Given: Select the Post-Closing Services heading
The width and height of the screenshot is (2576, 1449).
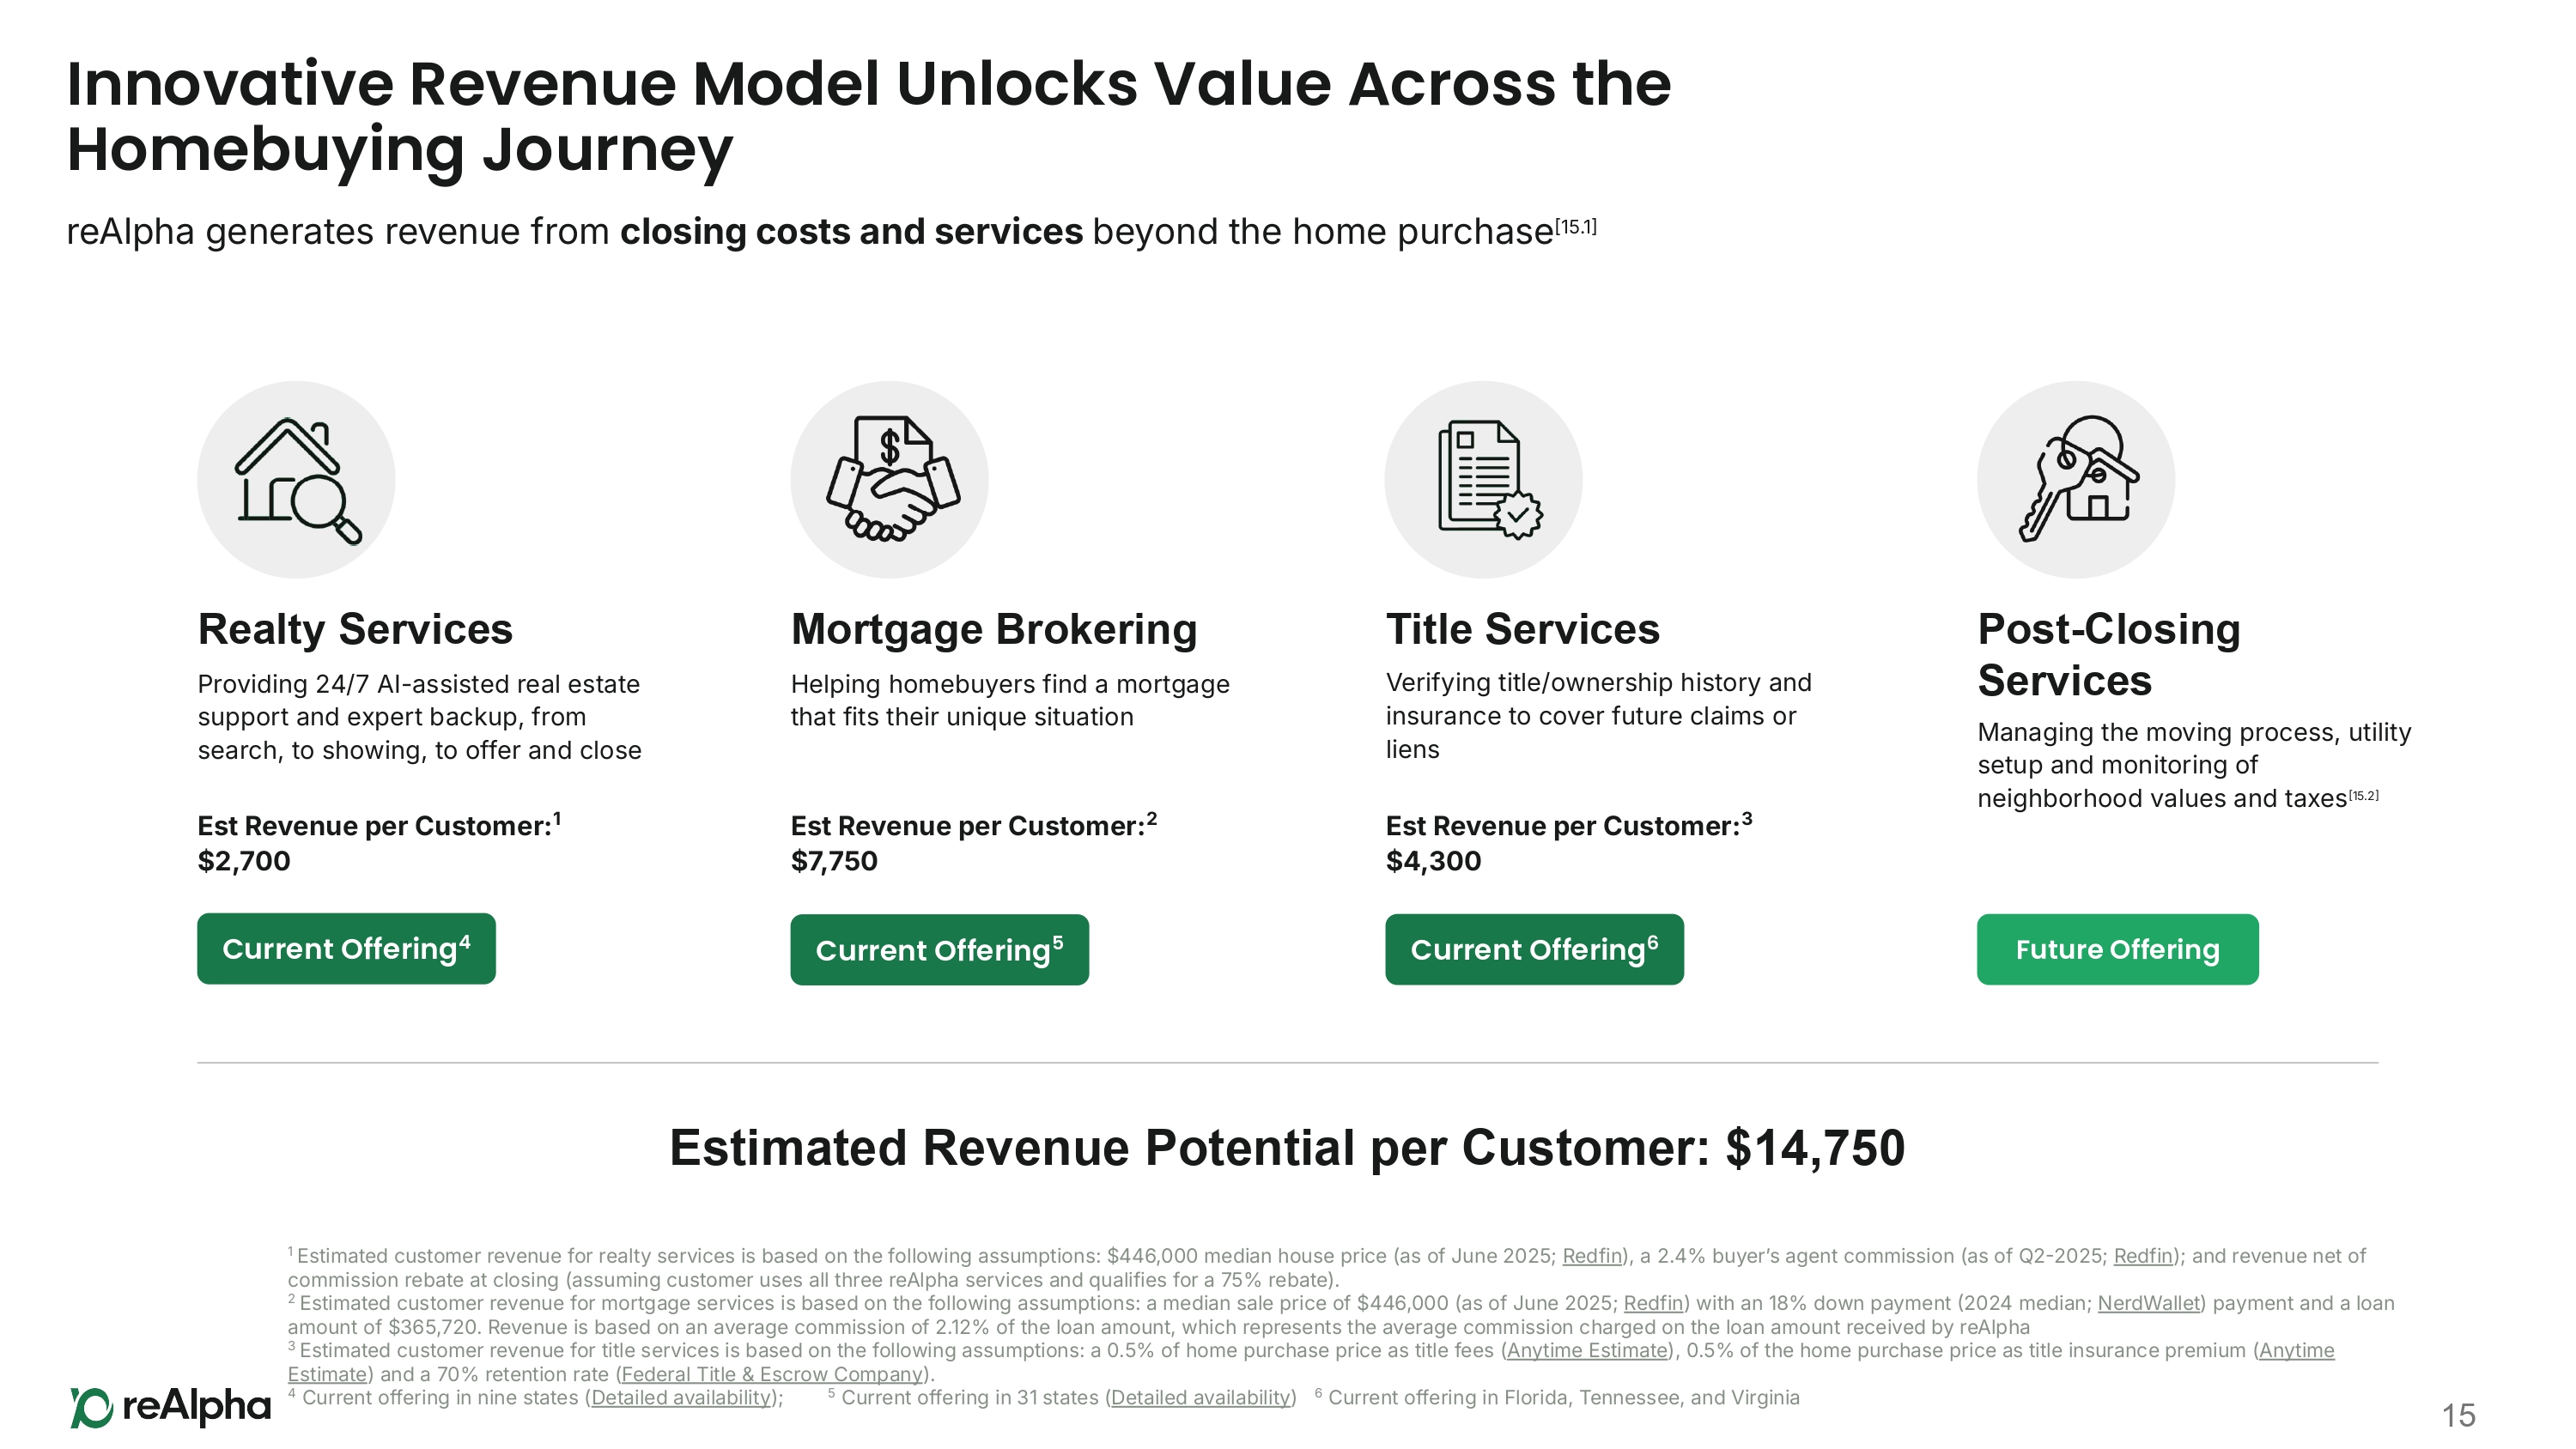Looking at the screenshot, I should tap(2108, 655).
